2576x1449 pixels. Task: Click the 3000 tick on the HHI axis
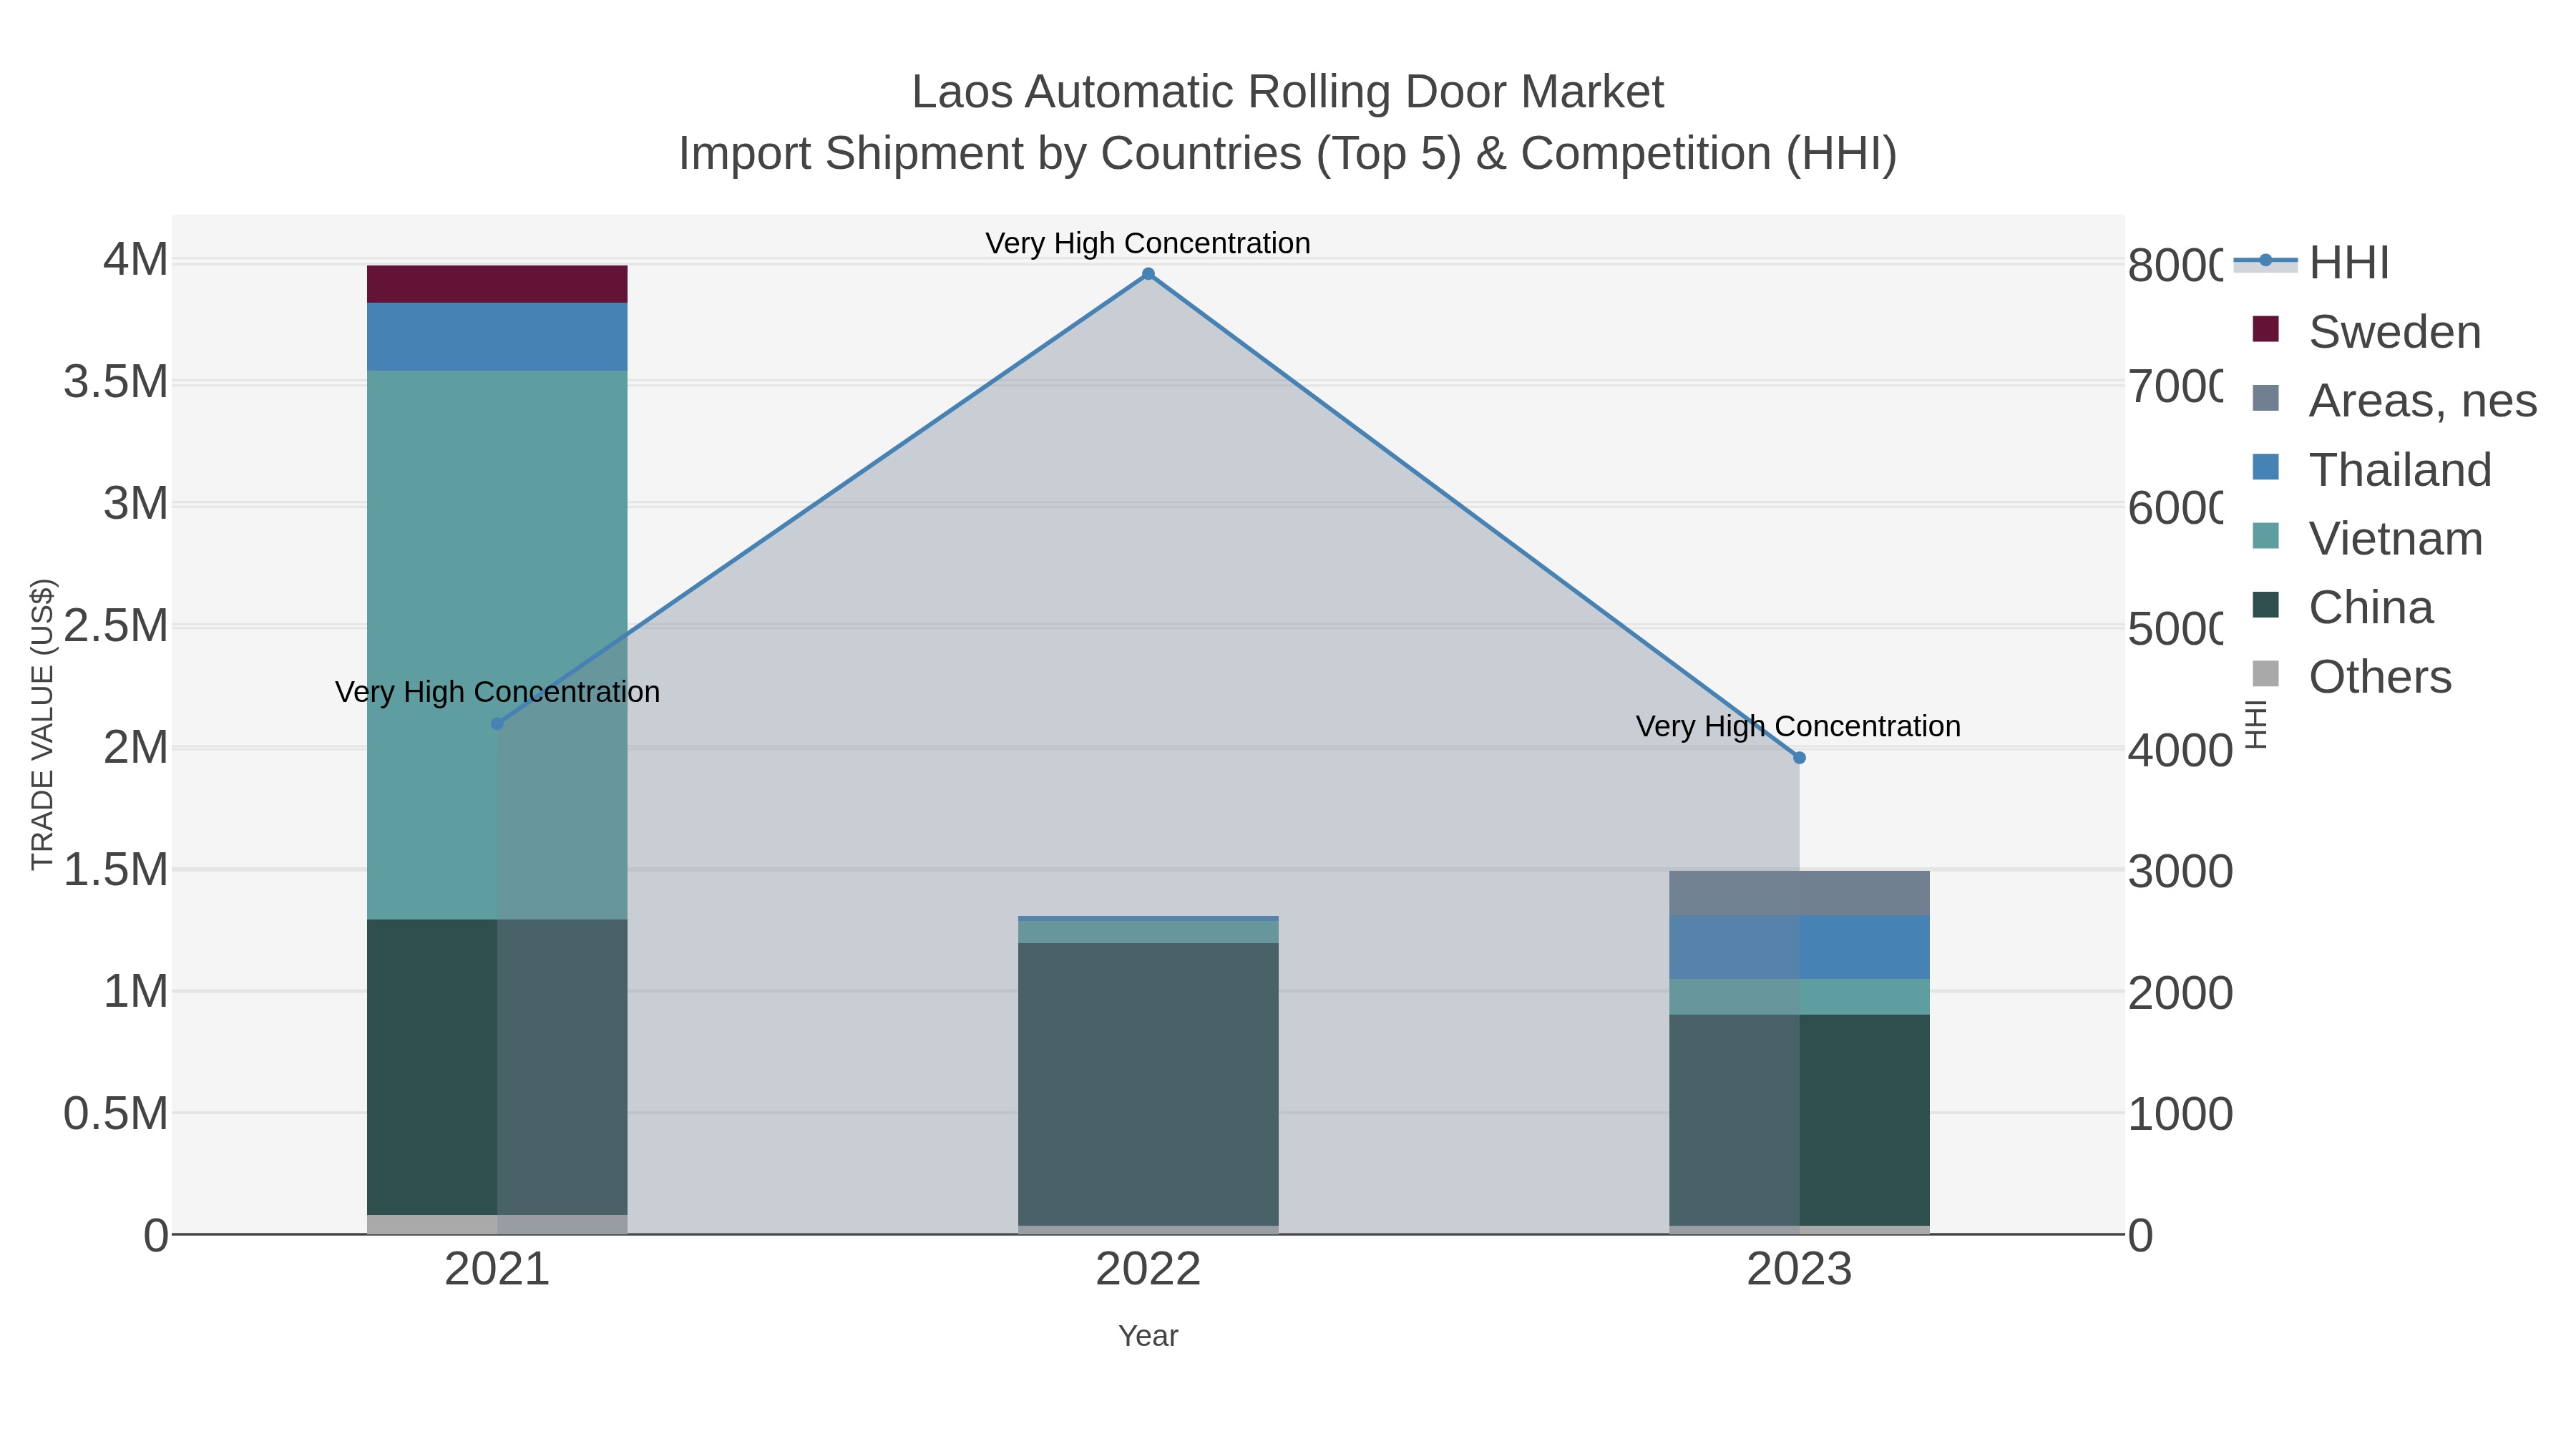pyautogui.click(x=2180, y=872)
